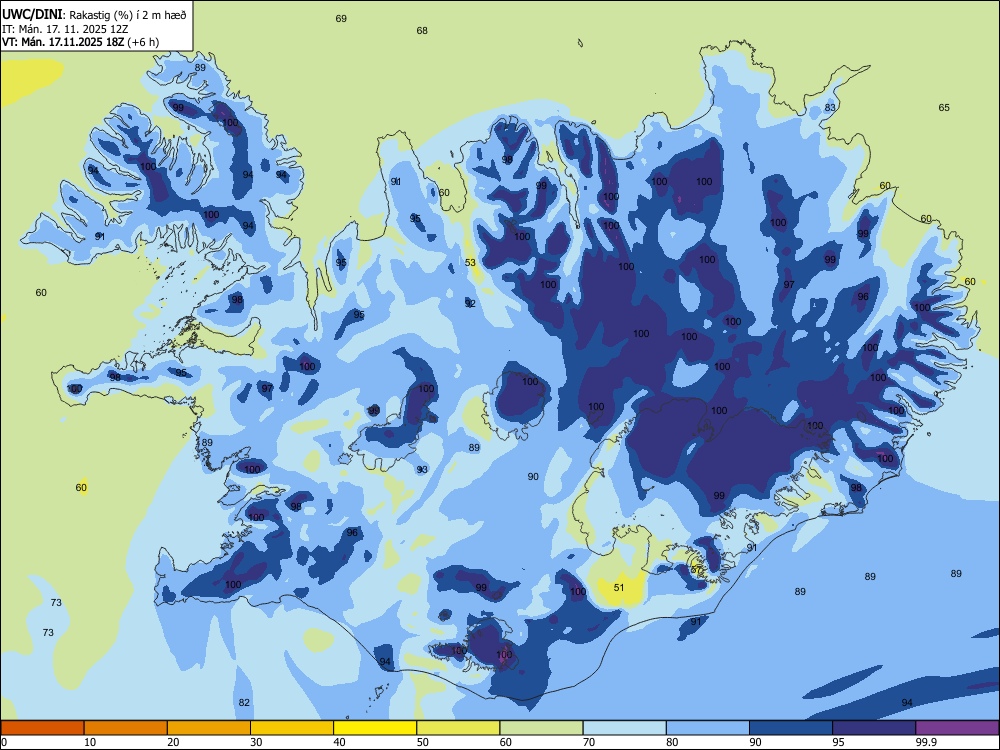Choose the navy 95–99.9 legend swatch
Screen dimensions: 1000x750
(x=874, y=728)
